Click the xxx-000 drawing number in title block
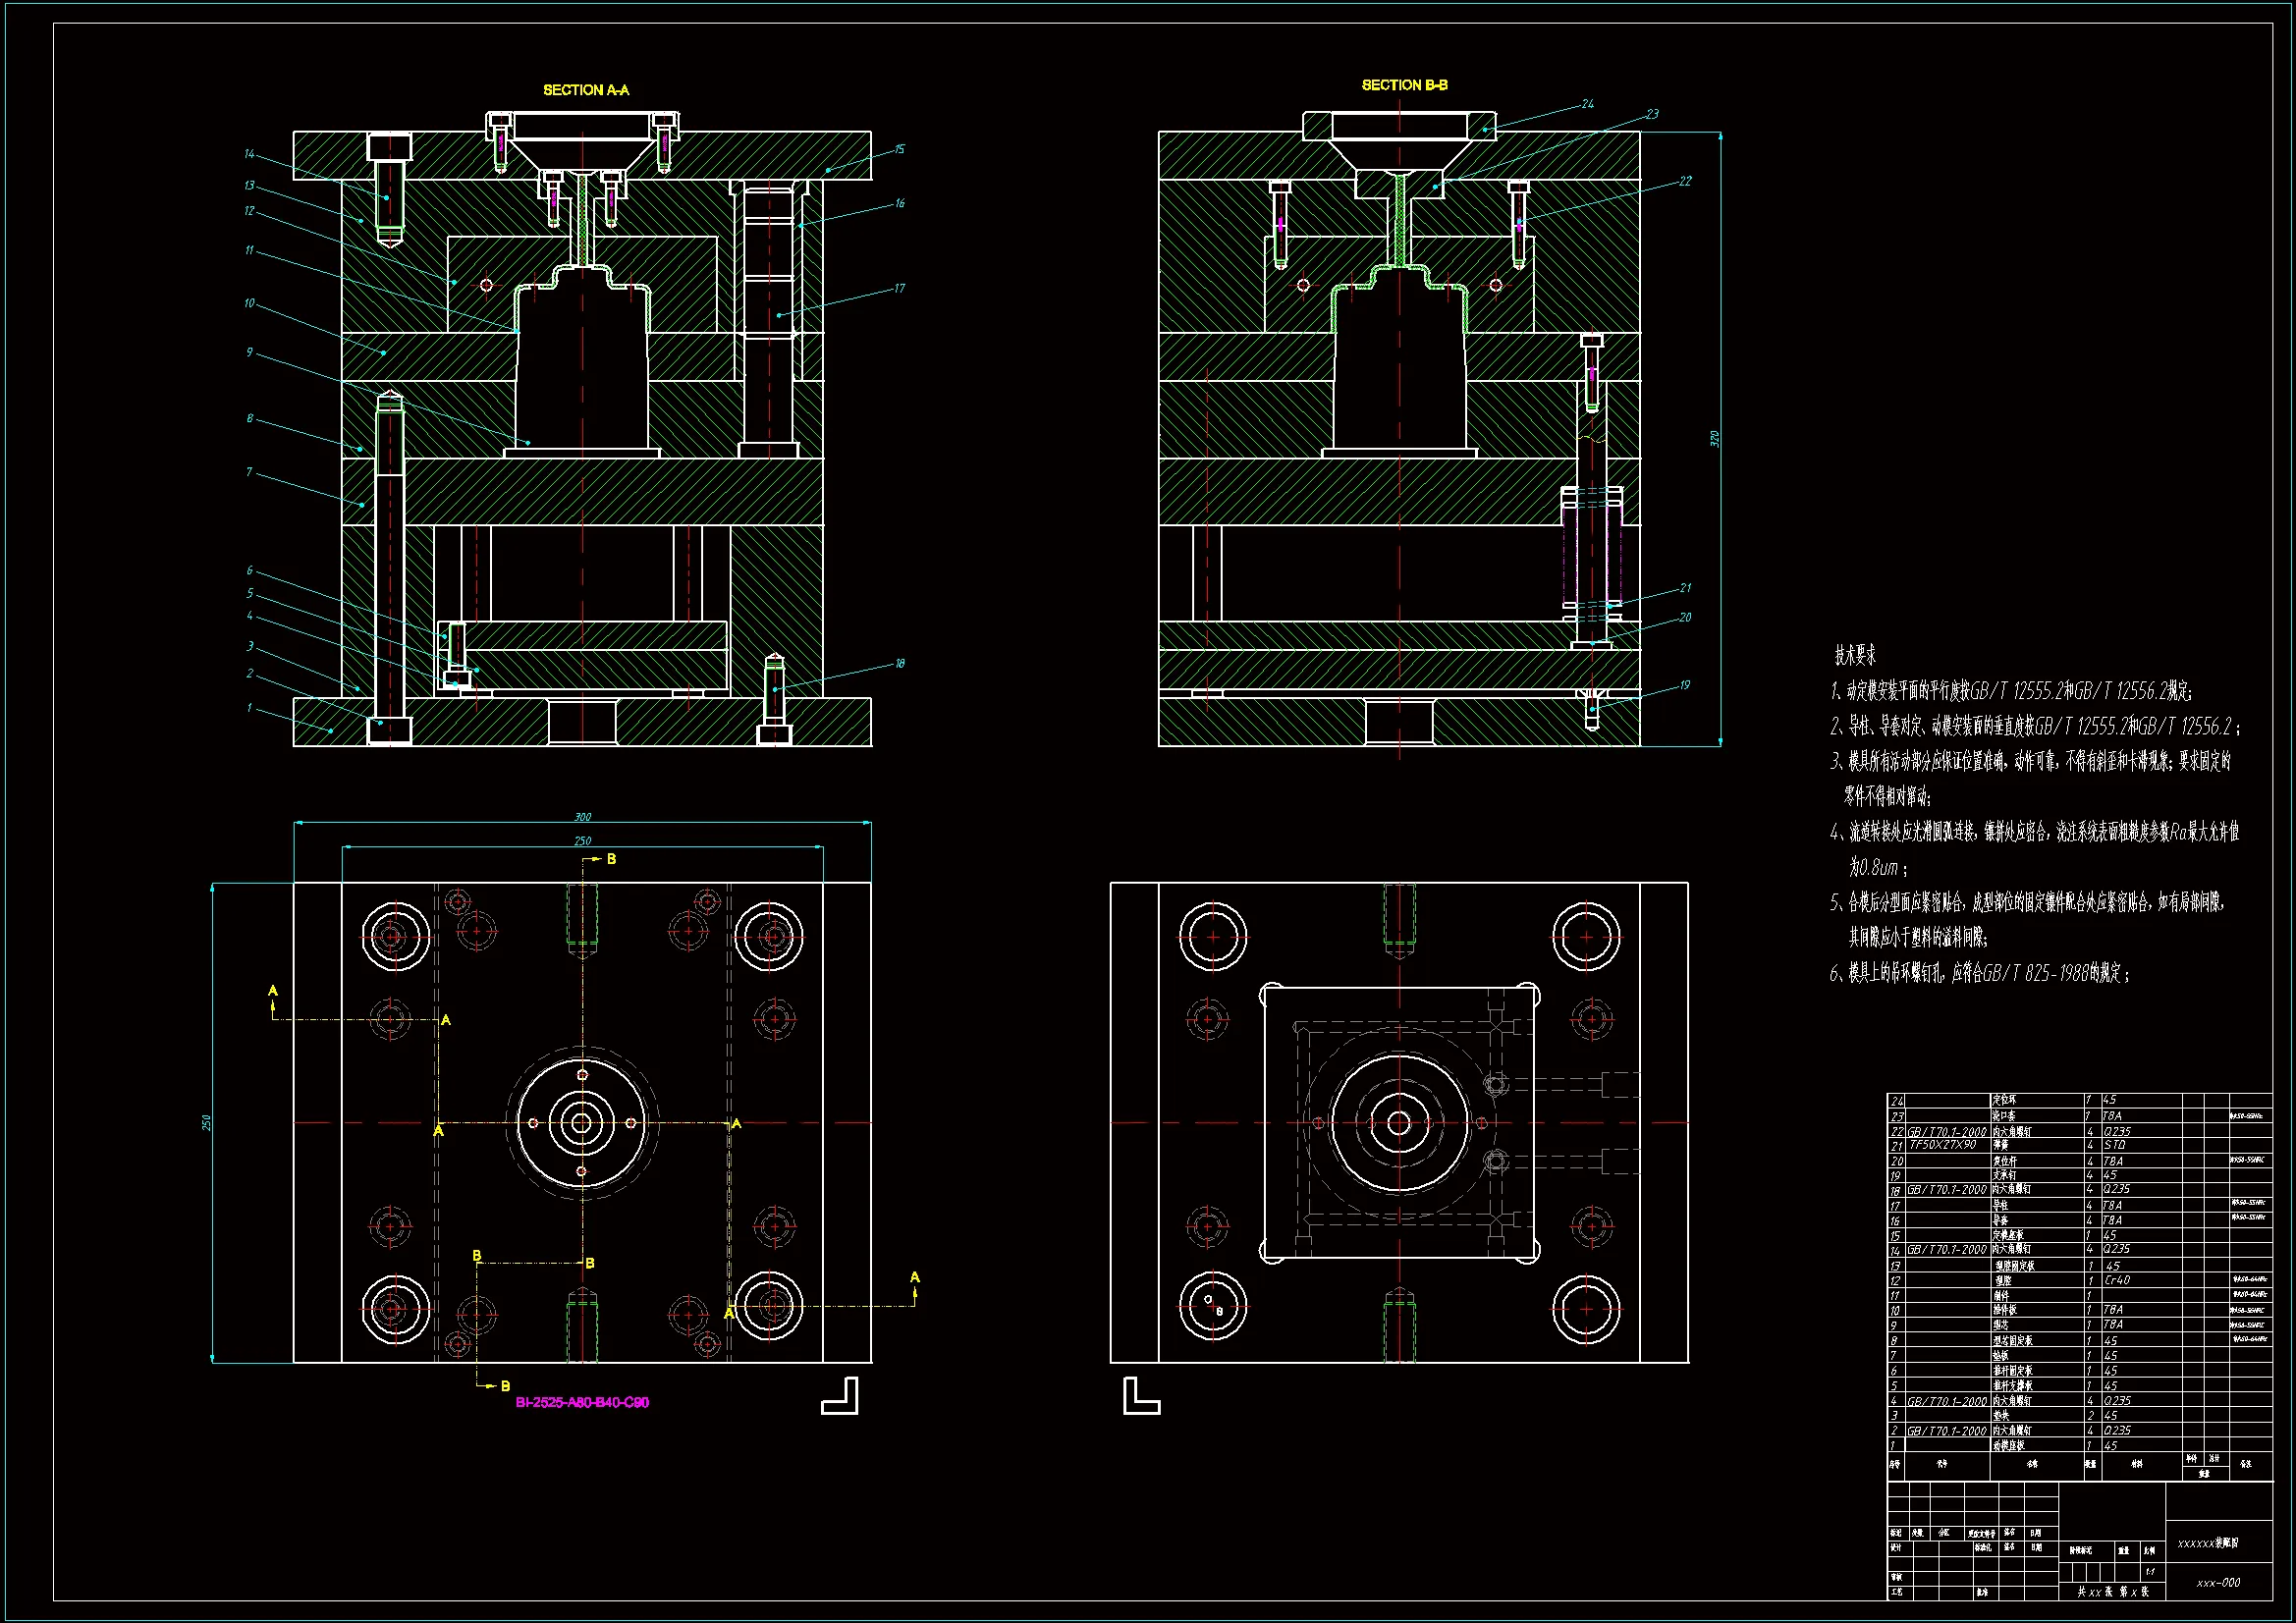Image resolution: width=2296 pixels, height=1623 pixels. click(2217, 1583)
